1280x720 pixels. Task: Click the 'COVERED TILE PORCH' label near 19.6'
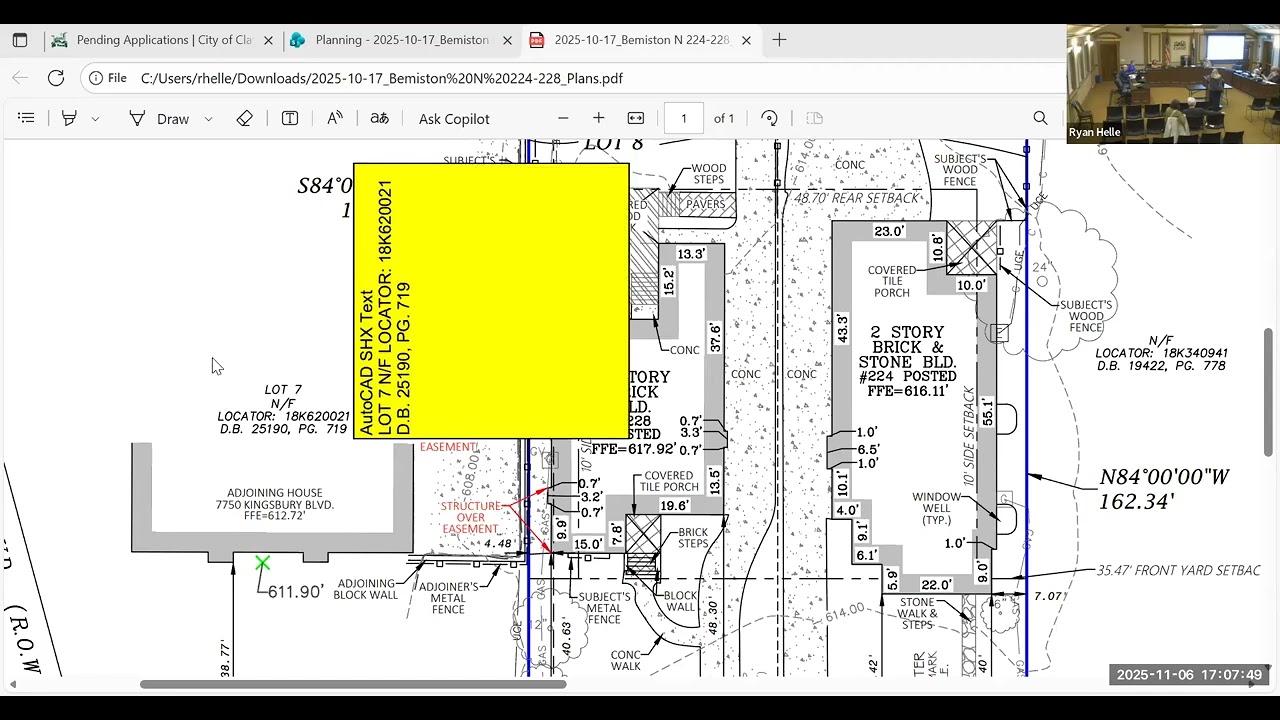tap(669, 481)
